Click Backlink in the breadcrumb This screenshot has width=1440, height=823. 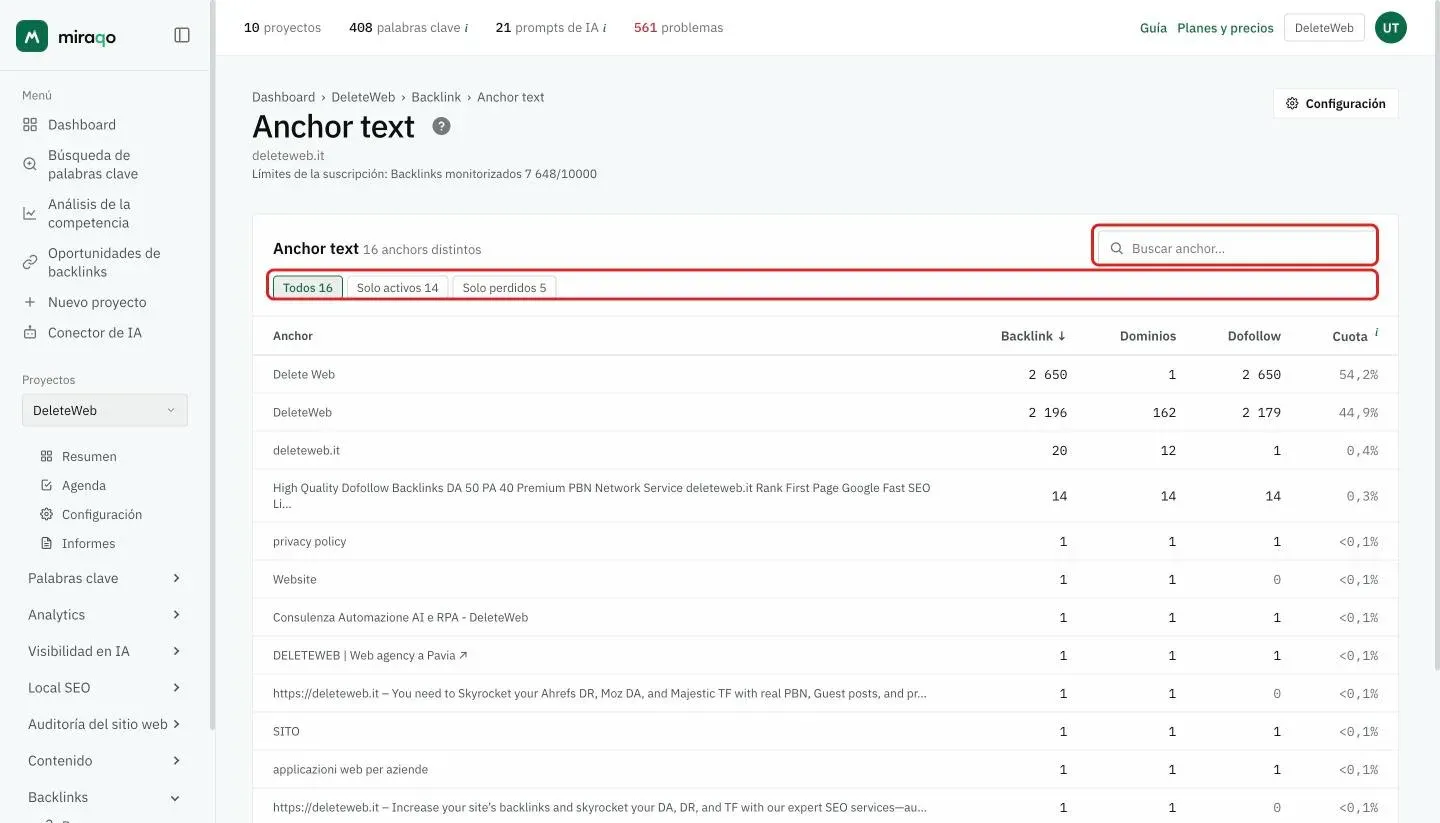click(x=436, y=97)
